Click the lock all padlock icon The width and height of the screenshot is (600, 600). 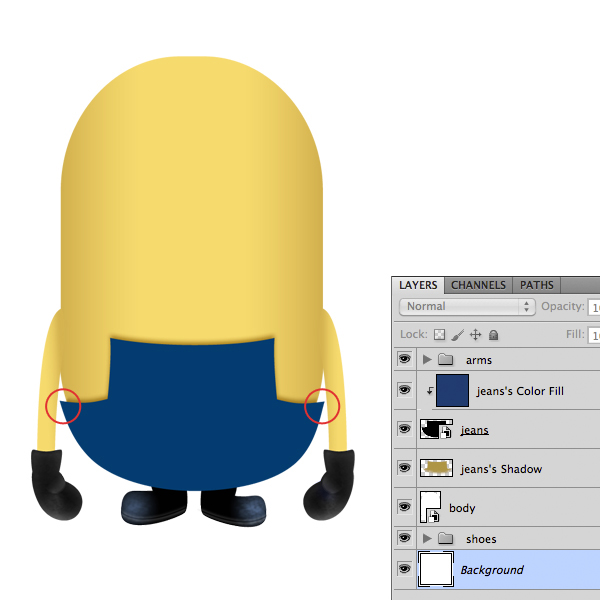point(494,335)
